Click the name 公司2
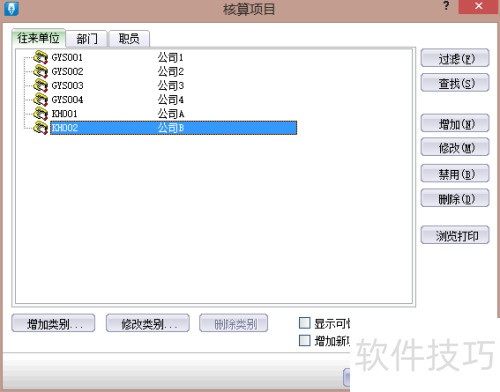Viewport: 500px width, 392px height. 171,71
